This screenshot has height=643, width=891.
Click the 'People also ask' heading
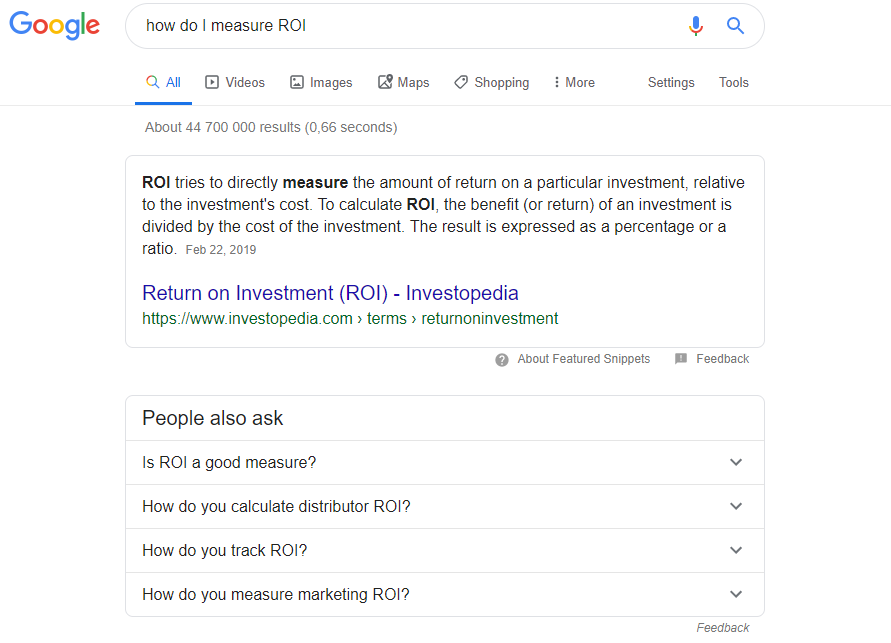coord(213,419)
